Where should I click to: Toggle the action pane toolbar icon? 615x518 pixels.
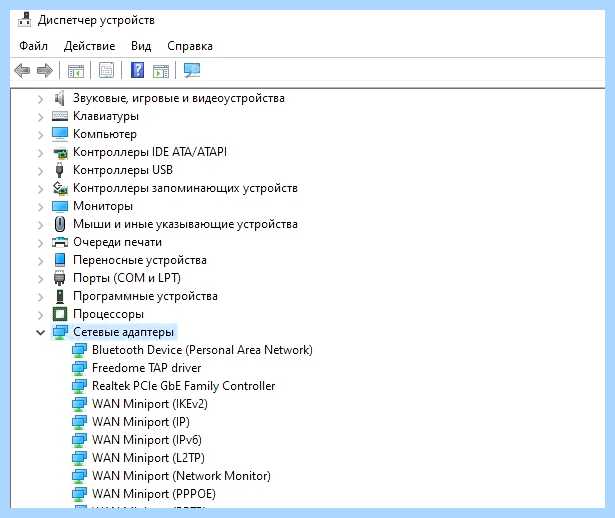coord(161,71)
